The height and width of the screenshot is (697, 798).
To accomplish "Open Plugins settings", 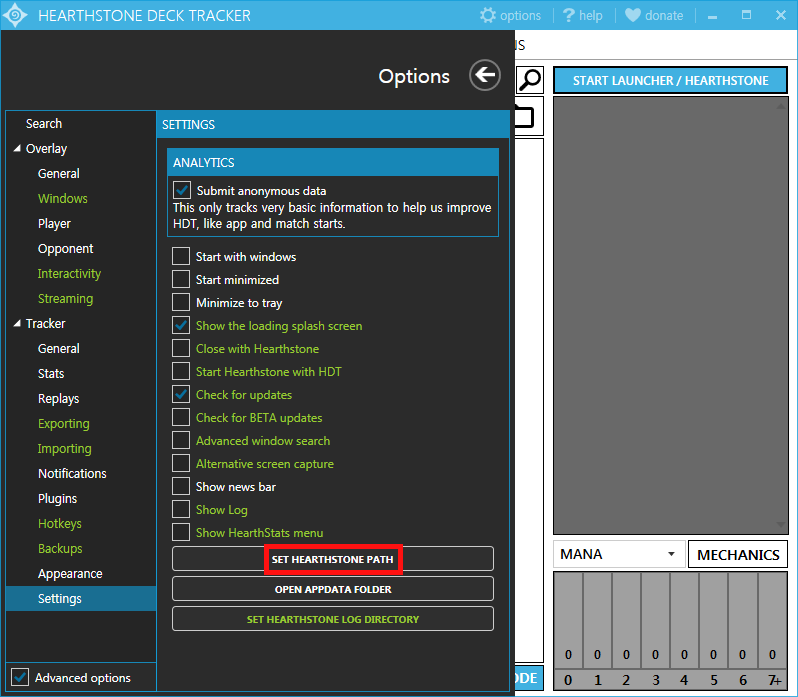I will pos(58,499).
